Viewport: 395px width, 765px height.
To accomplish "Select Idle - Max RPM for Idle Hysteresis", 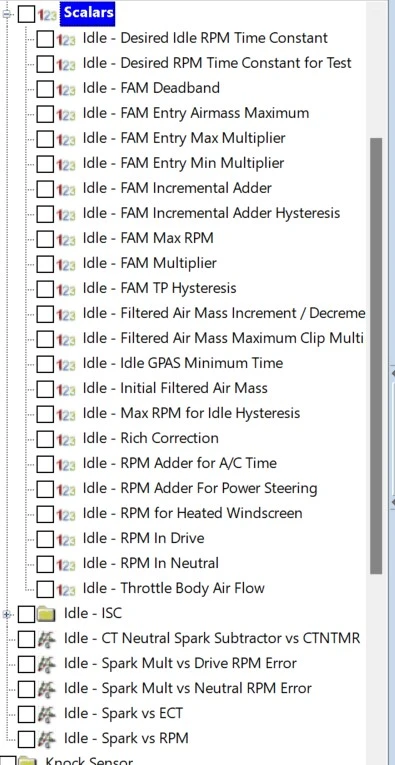I will tap(191, 413).
